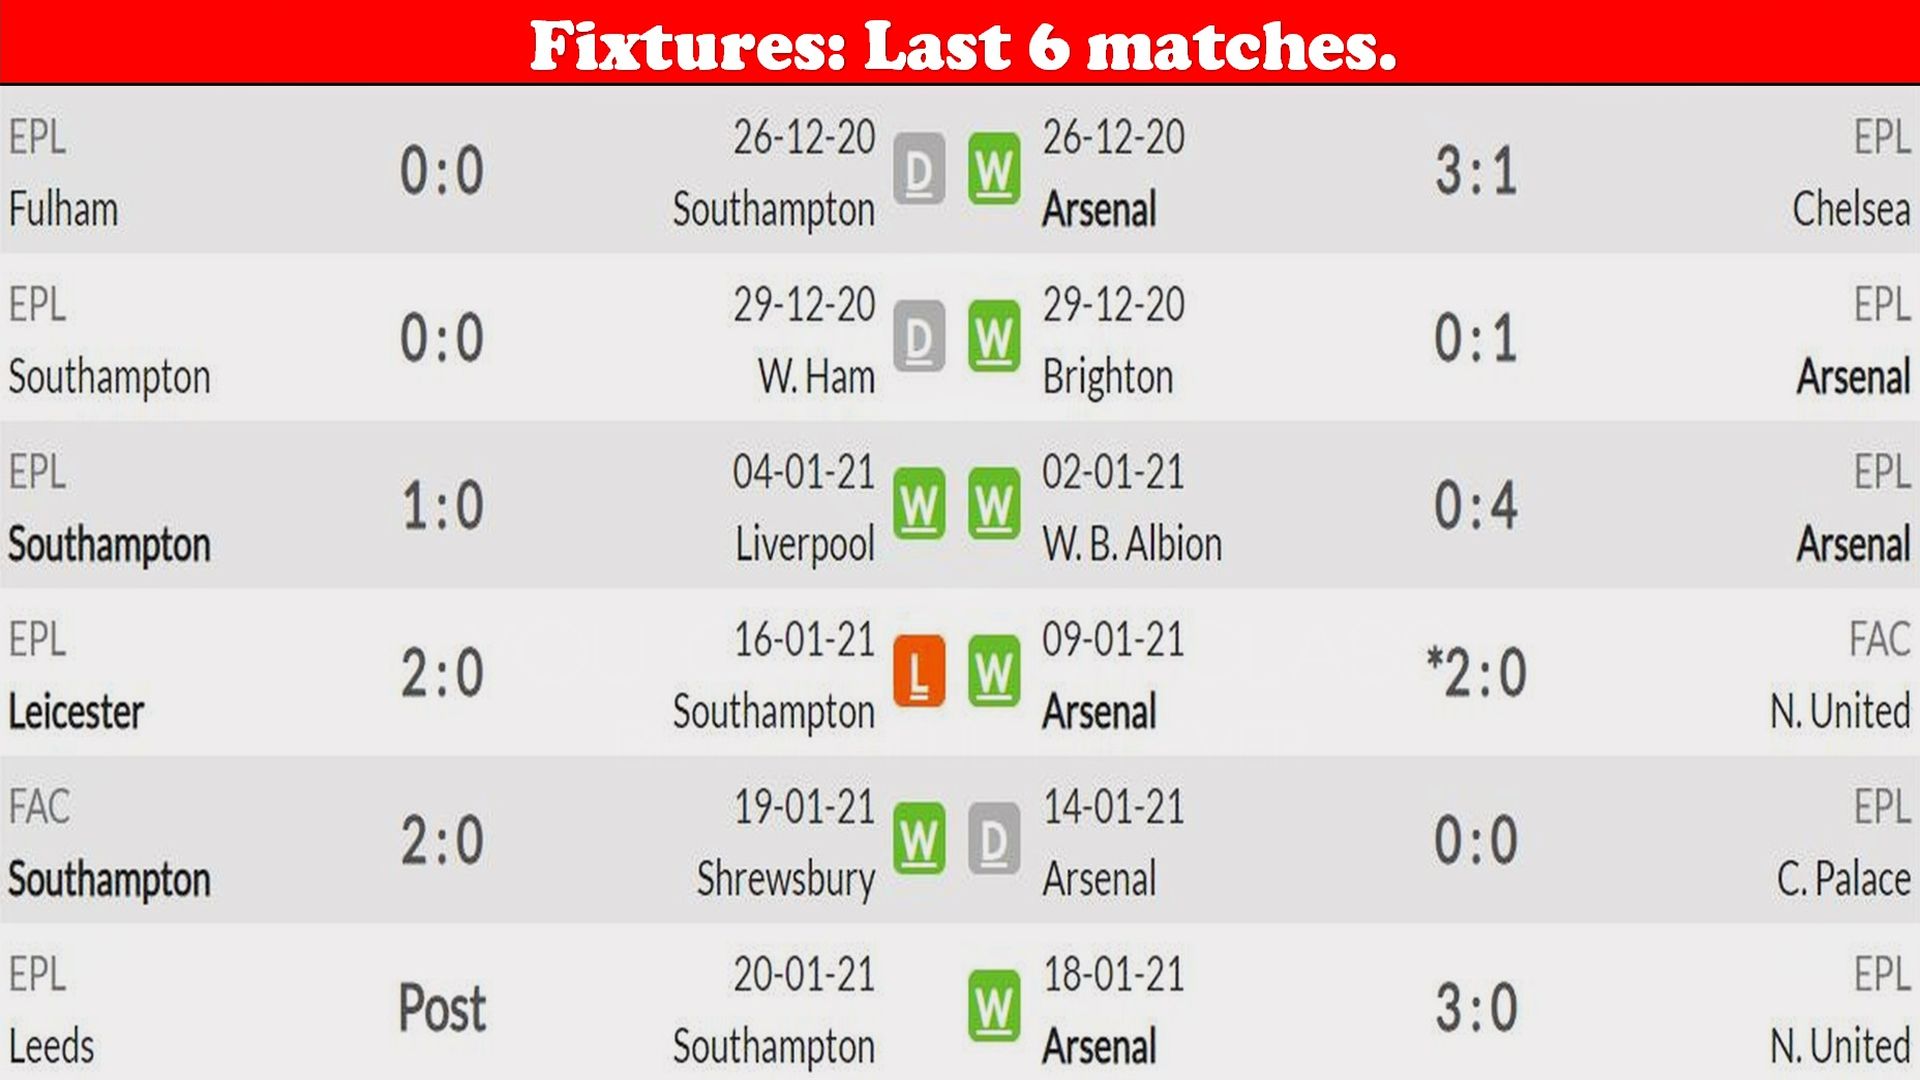Select the Leicester team name
1920x1080 pixels.
[x=76, y=712]
